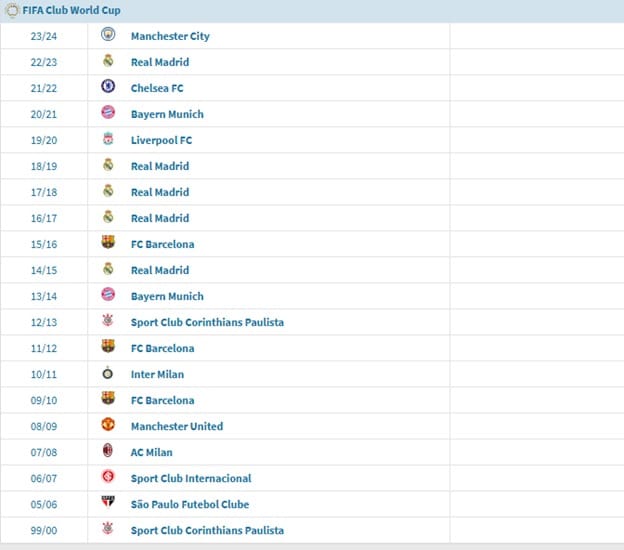Open AC Milan club link

[151, 452]
